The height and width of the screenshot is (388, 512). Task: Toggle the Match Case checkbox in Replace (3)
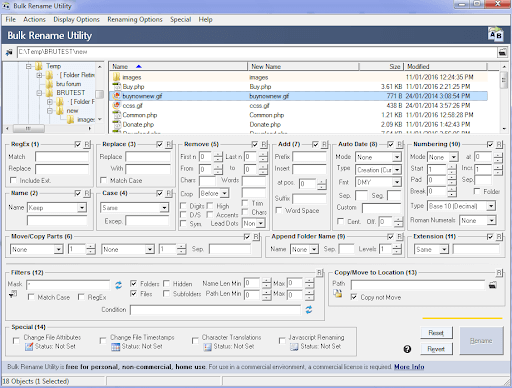[x=104, y=180]
